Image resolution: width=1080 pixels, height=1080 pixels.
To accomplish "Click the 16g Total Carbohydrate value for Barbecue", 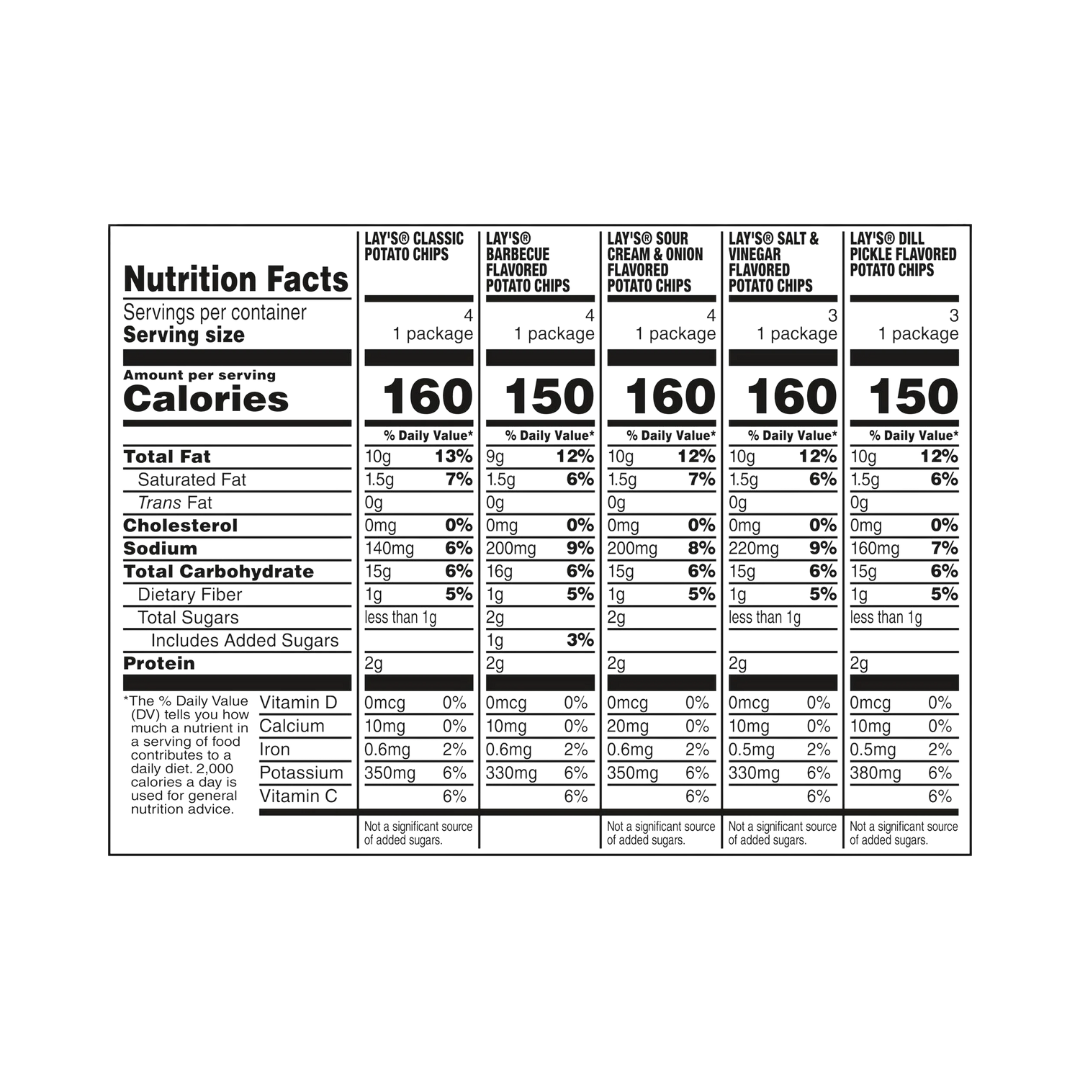I will (499, 572).
